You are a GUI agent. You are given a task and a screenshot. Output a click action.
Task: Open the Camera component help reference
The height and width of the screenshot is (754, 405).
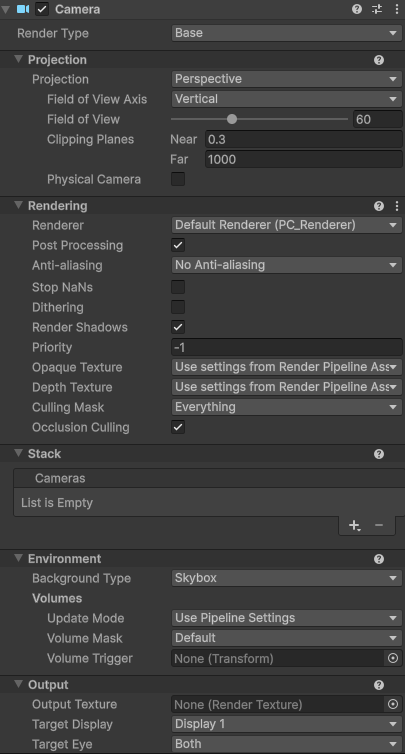coord(356,9)
